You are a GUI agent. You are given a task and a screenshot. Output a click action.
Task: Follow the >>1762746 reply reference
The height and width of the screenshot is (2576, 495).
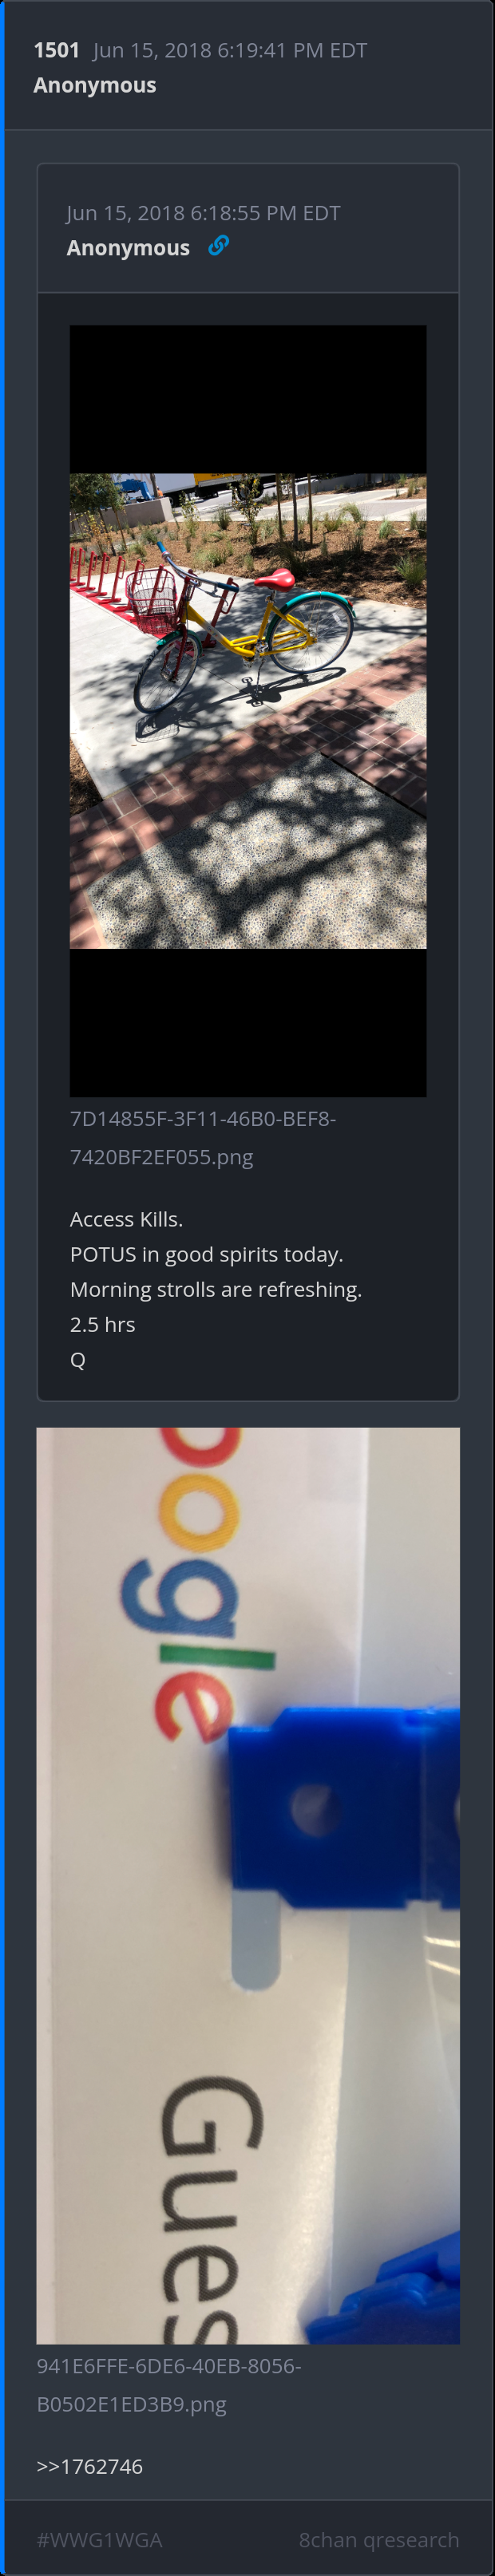point(90,2466)
